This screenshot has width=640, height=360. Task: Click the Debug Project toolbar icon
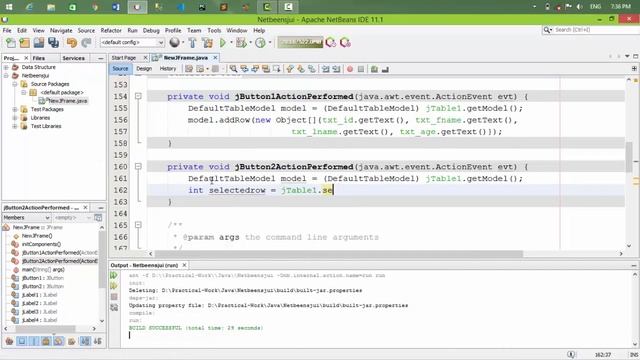tap(241, 42)
